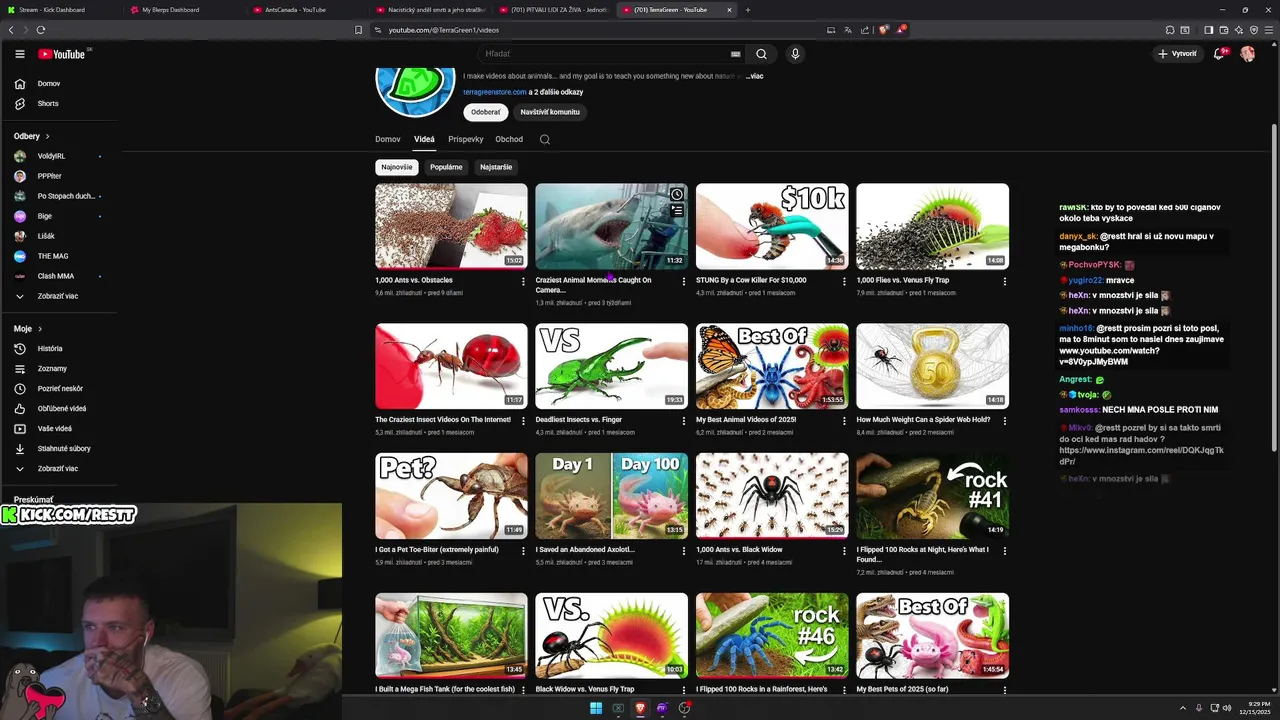Open YouTube notifications bell

coord(1219,54)
